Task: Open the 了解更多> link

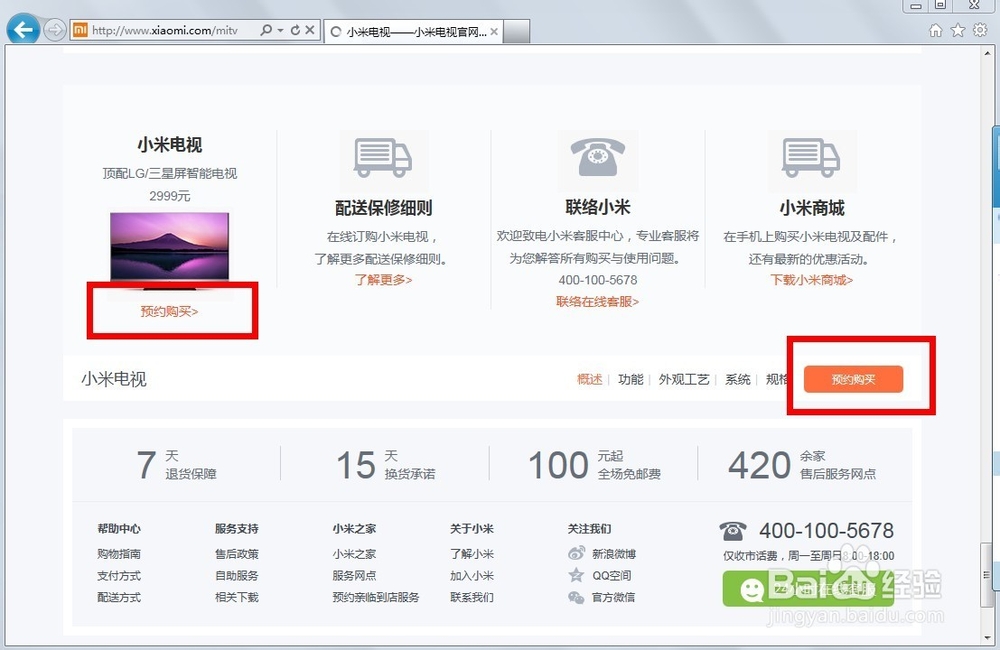Action: [384, 279]
